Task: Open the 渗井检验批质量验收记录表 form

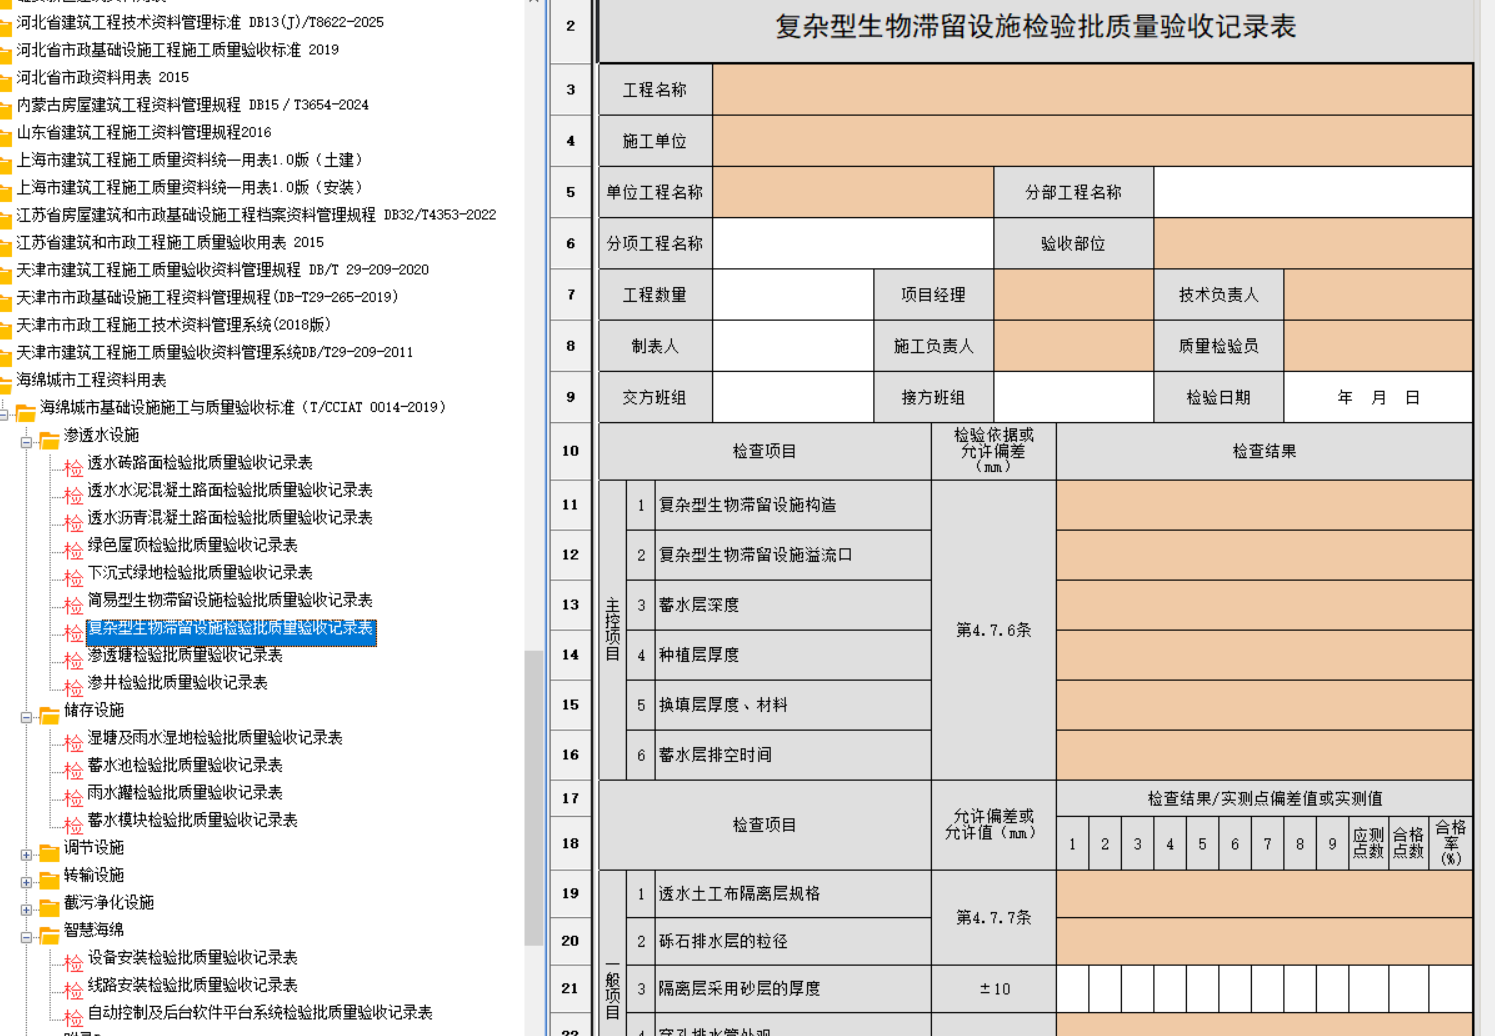Action: point(177,682)
